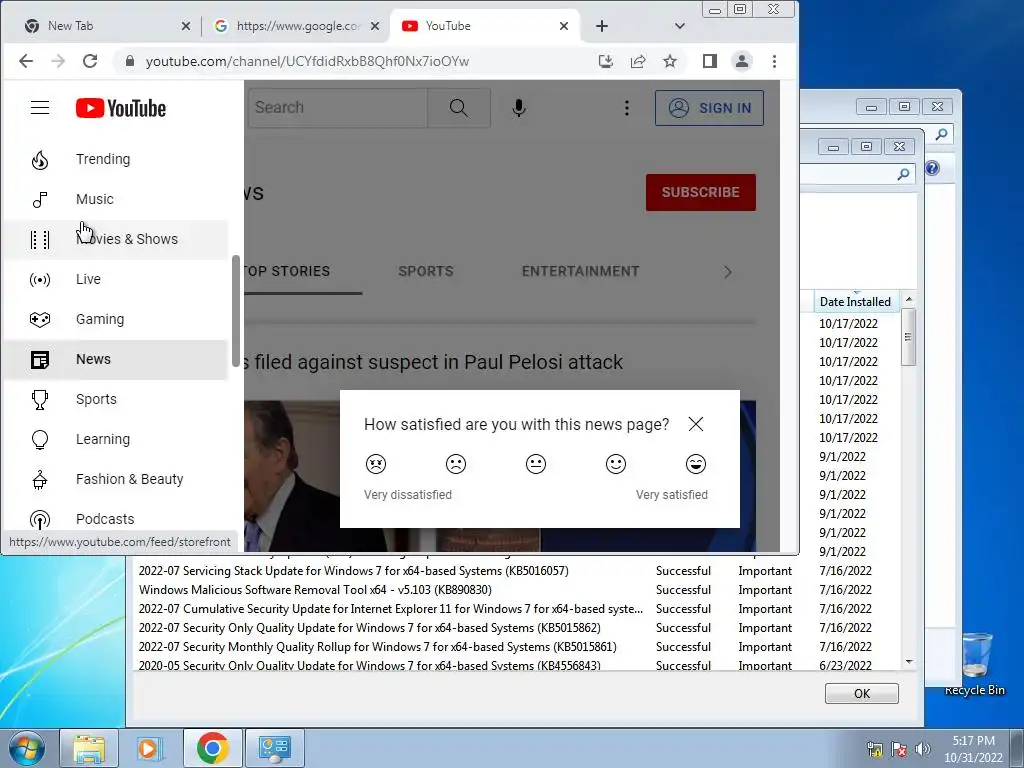1024x768 pixels.
Task: Switch to the ENTERTAINMENT tab
Action: pos(581,271)
